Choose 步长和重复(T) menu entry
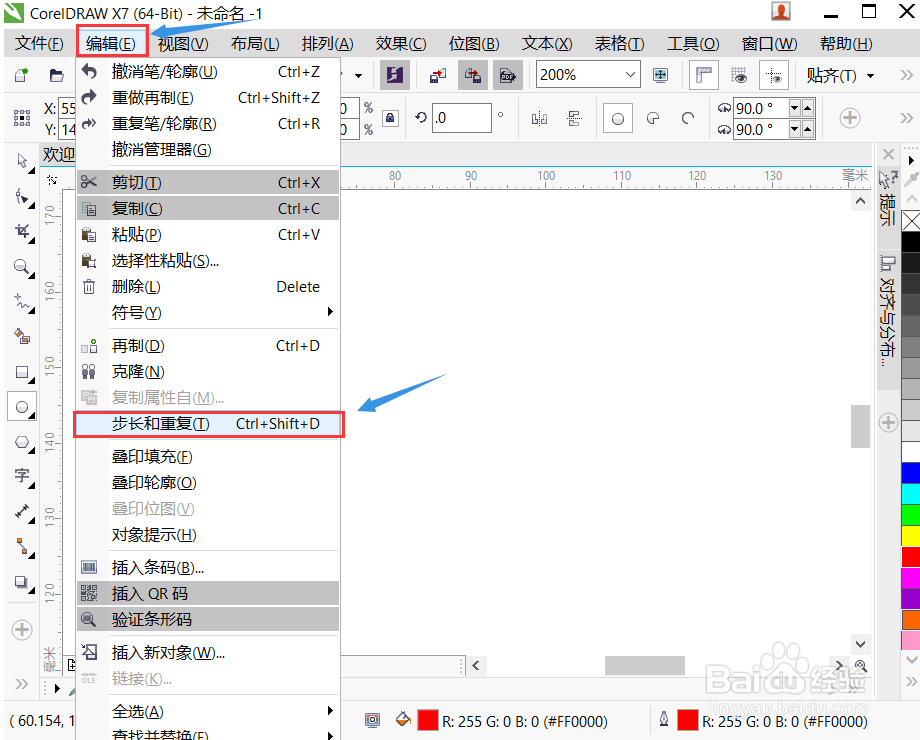 tap(208, 424)
